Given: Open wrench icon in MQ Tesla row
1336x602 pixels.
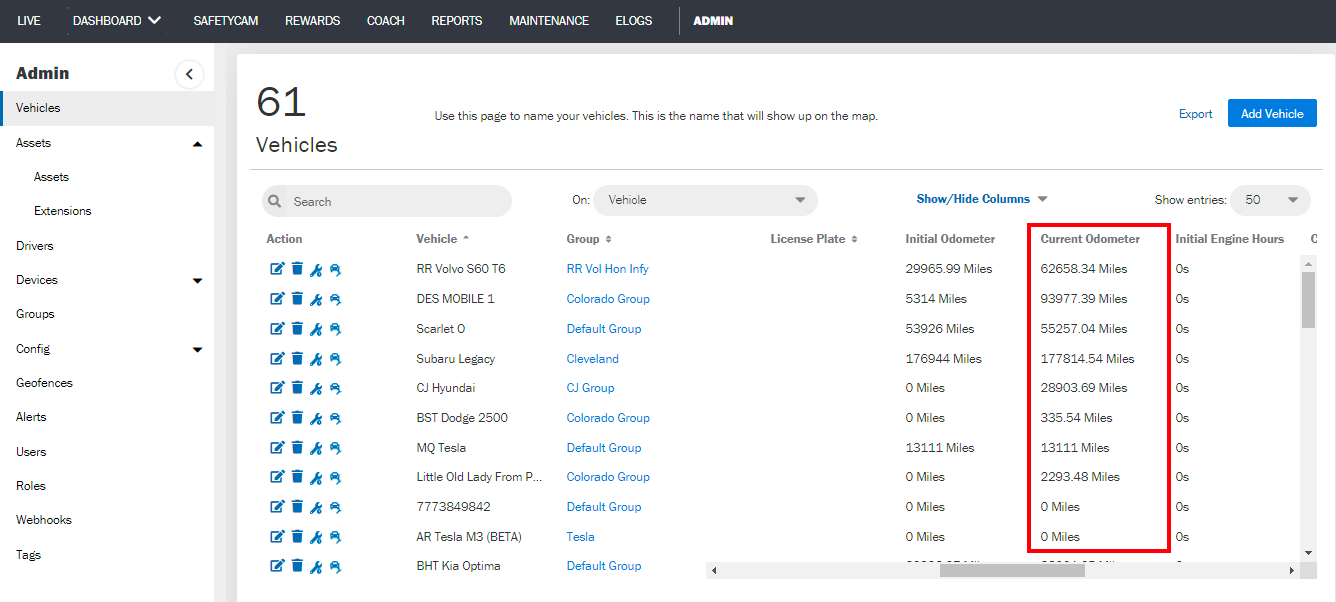Looking at the screenshot, I should point(316,448).
